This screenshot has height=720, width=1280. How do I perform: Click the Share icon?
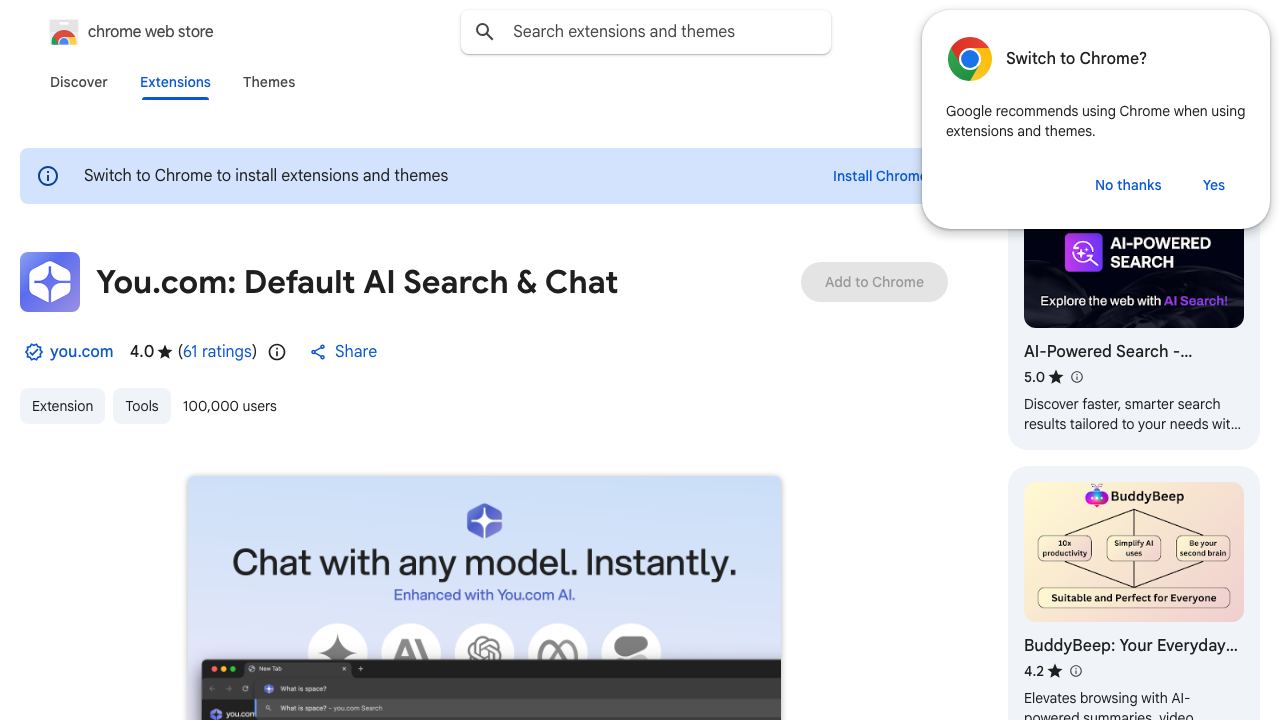point(318,352)
